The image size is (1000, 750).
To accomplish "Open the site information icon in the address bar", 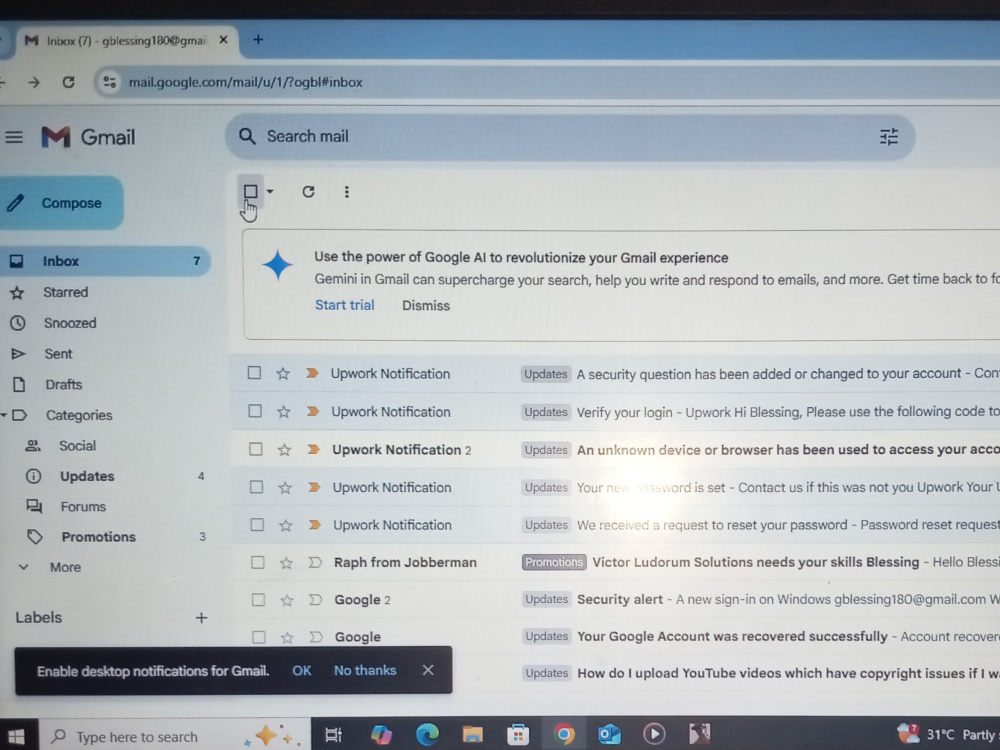I will 110,82.
